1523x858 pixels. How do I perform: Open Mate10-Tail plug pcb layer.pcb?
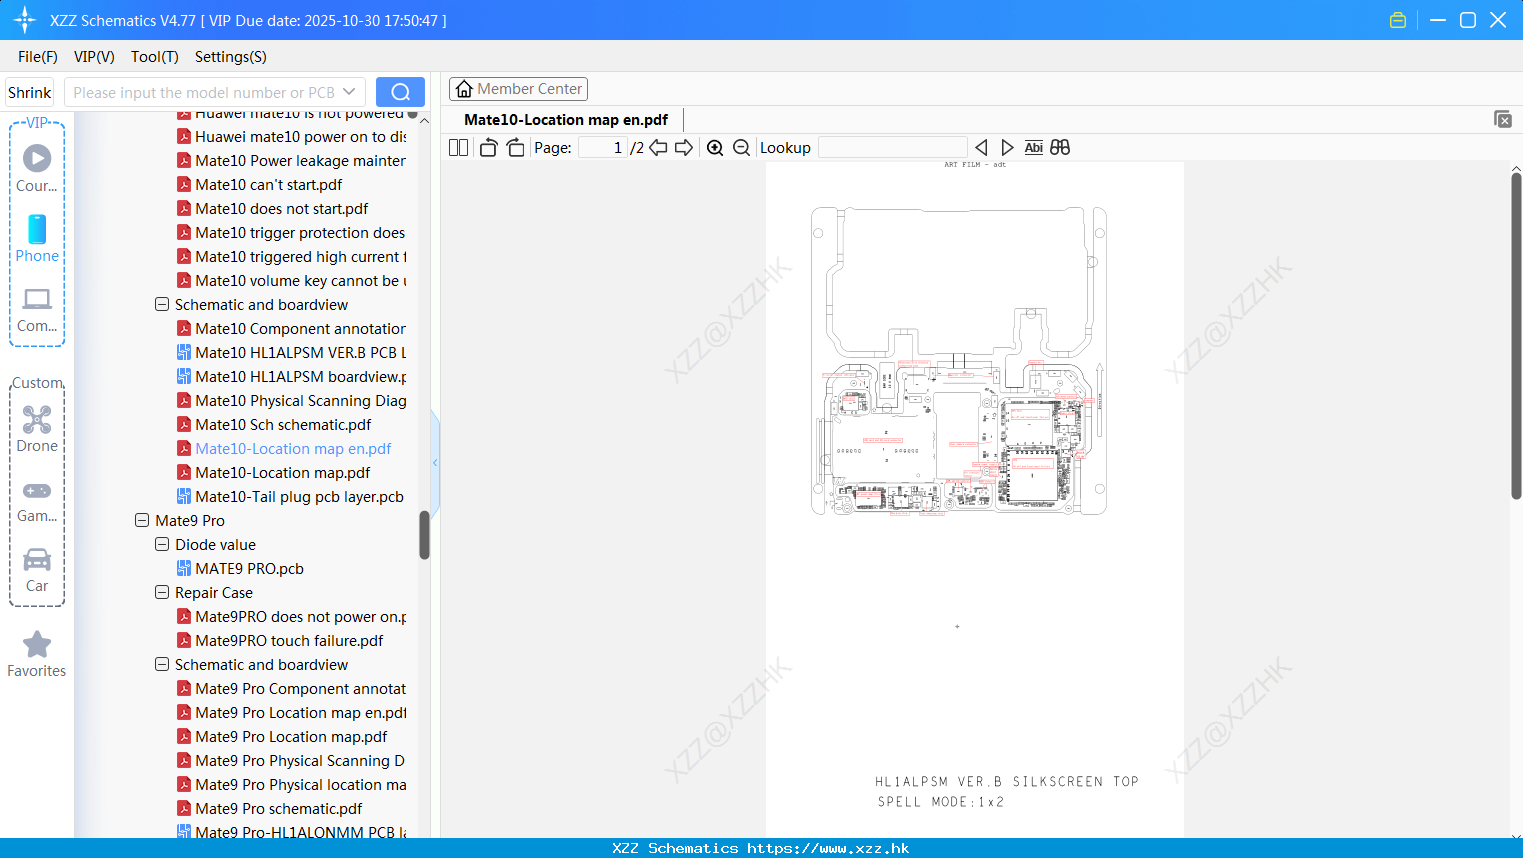[290, 496]
